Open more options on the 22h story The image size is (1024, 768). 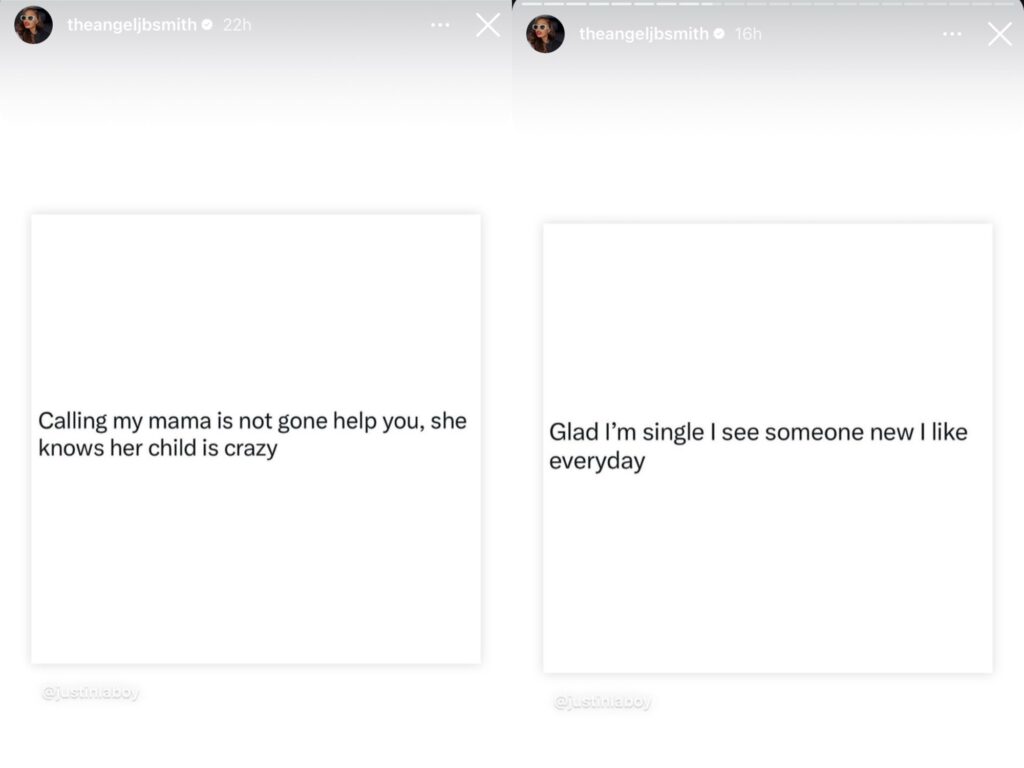(x=440, y=25)
